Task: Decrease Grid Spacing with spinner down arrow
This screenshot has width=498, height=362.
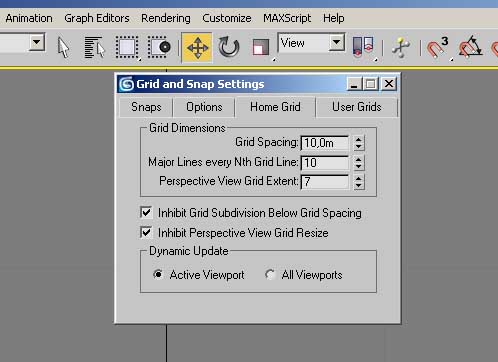Action: coord(359,146)
